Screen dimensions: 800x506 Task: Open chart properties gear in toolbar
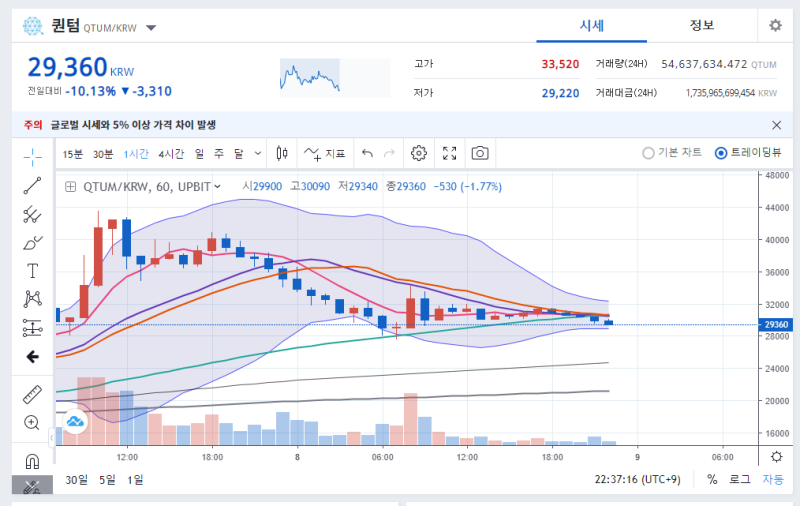click(x=419, y=153)
